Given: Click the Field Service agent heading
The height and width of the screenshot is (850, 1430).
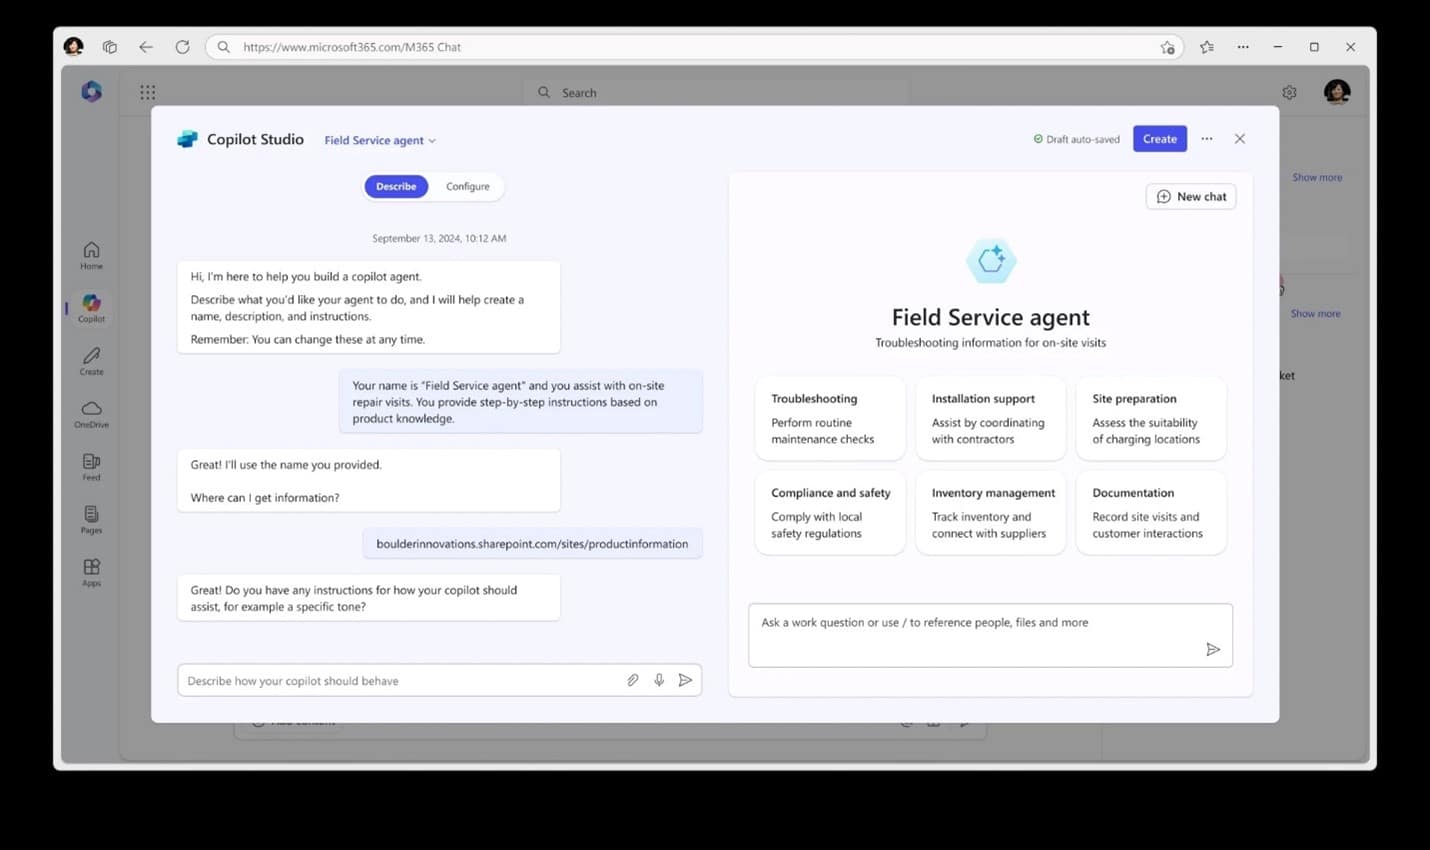Looking at the screenshot, I should tap(991, 317).
